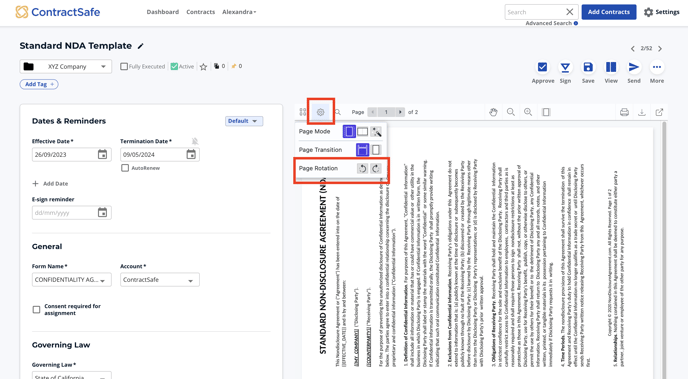The width and height of the screenshot is (688, 379).
Task: Click the viewer search magnifier icon
Action: pyautogui.click(x=337, y=112)
